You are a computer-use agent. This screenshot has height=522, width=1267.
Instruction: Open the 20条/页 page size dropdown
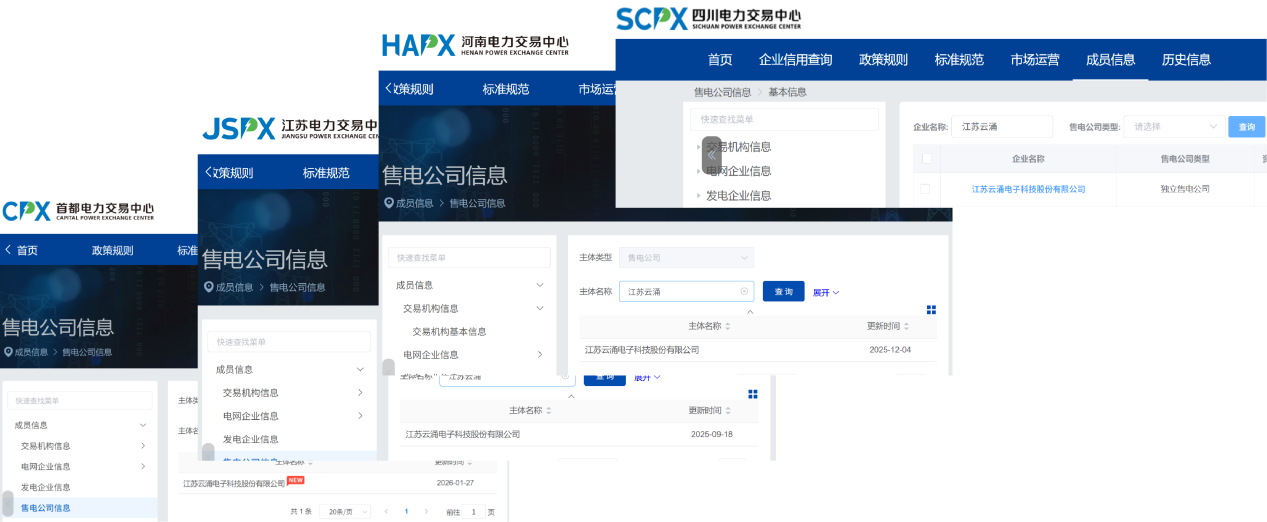pos(346,511)
